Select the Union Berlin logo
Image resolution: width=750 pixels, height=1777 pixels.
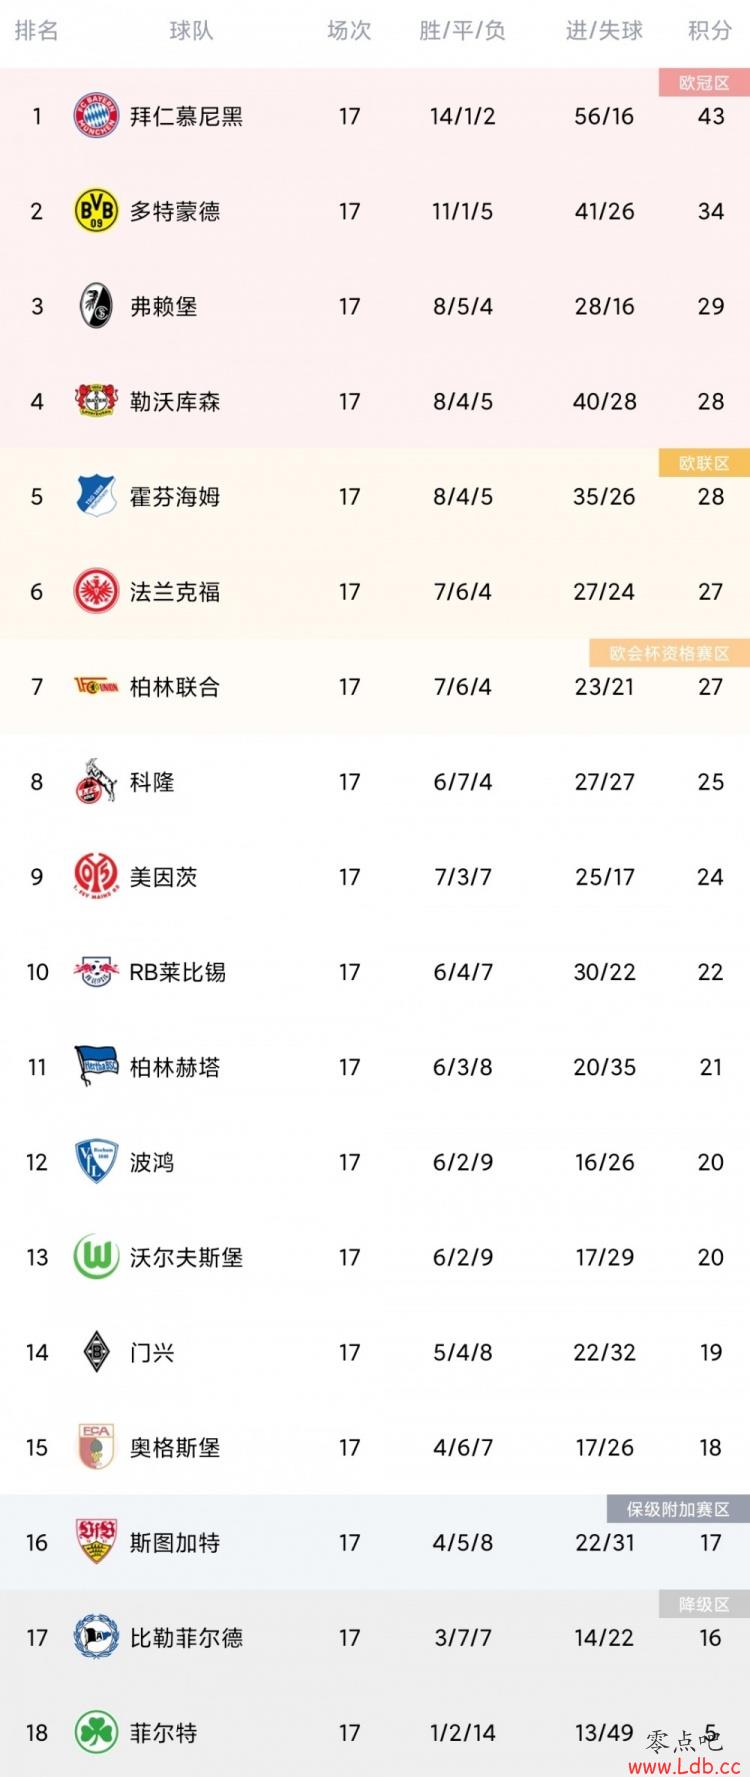click(x=96, y=686)
